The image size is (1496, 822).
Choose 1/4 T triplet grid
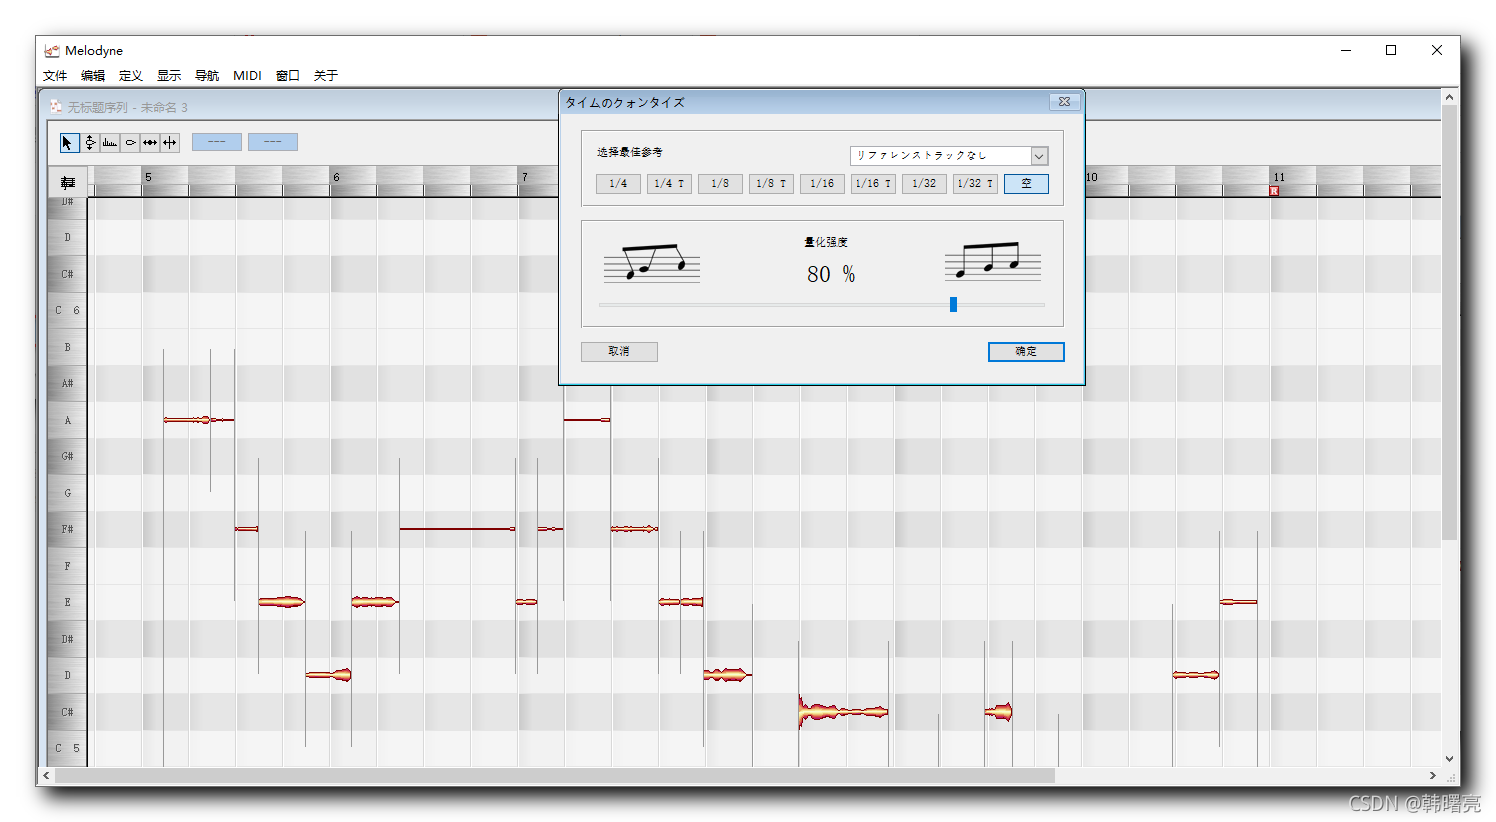point(669,184)
